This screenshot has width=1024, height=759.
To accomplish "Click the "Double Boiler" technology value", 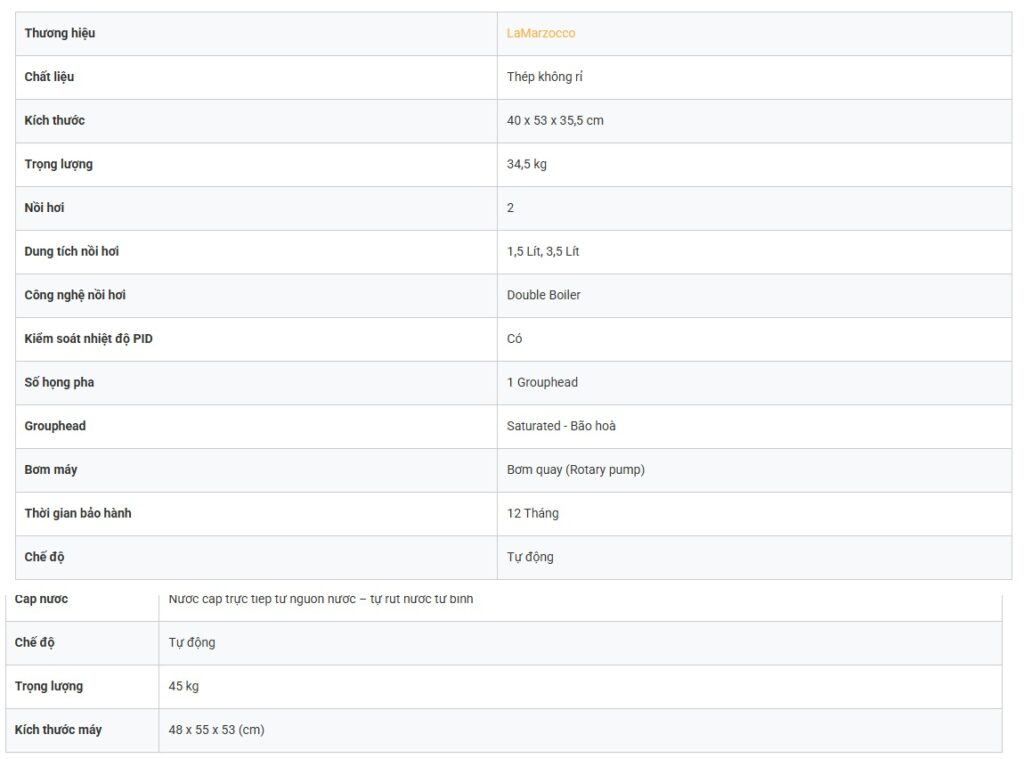I will tap(544, 295).
